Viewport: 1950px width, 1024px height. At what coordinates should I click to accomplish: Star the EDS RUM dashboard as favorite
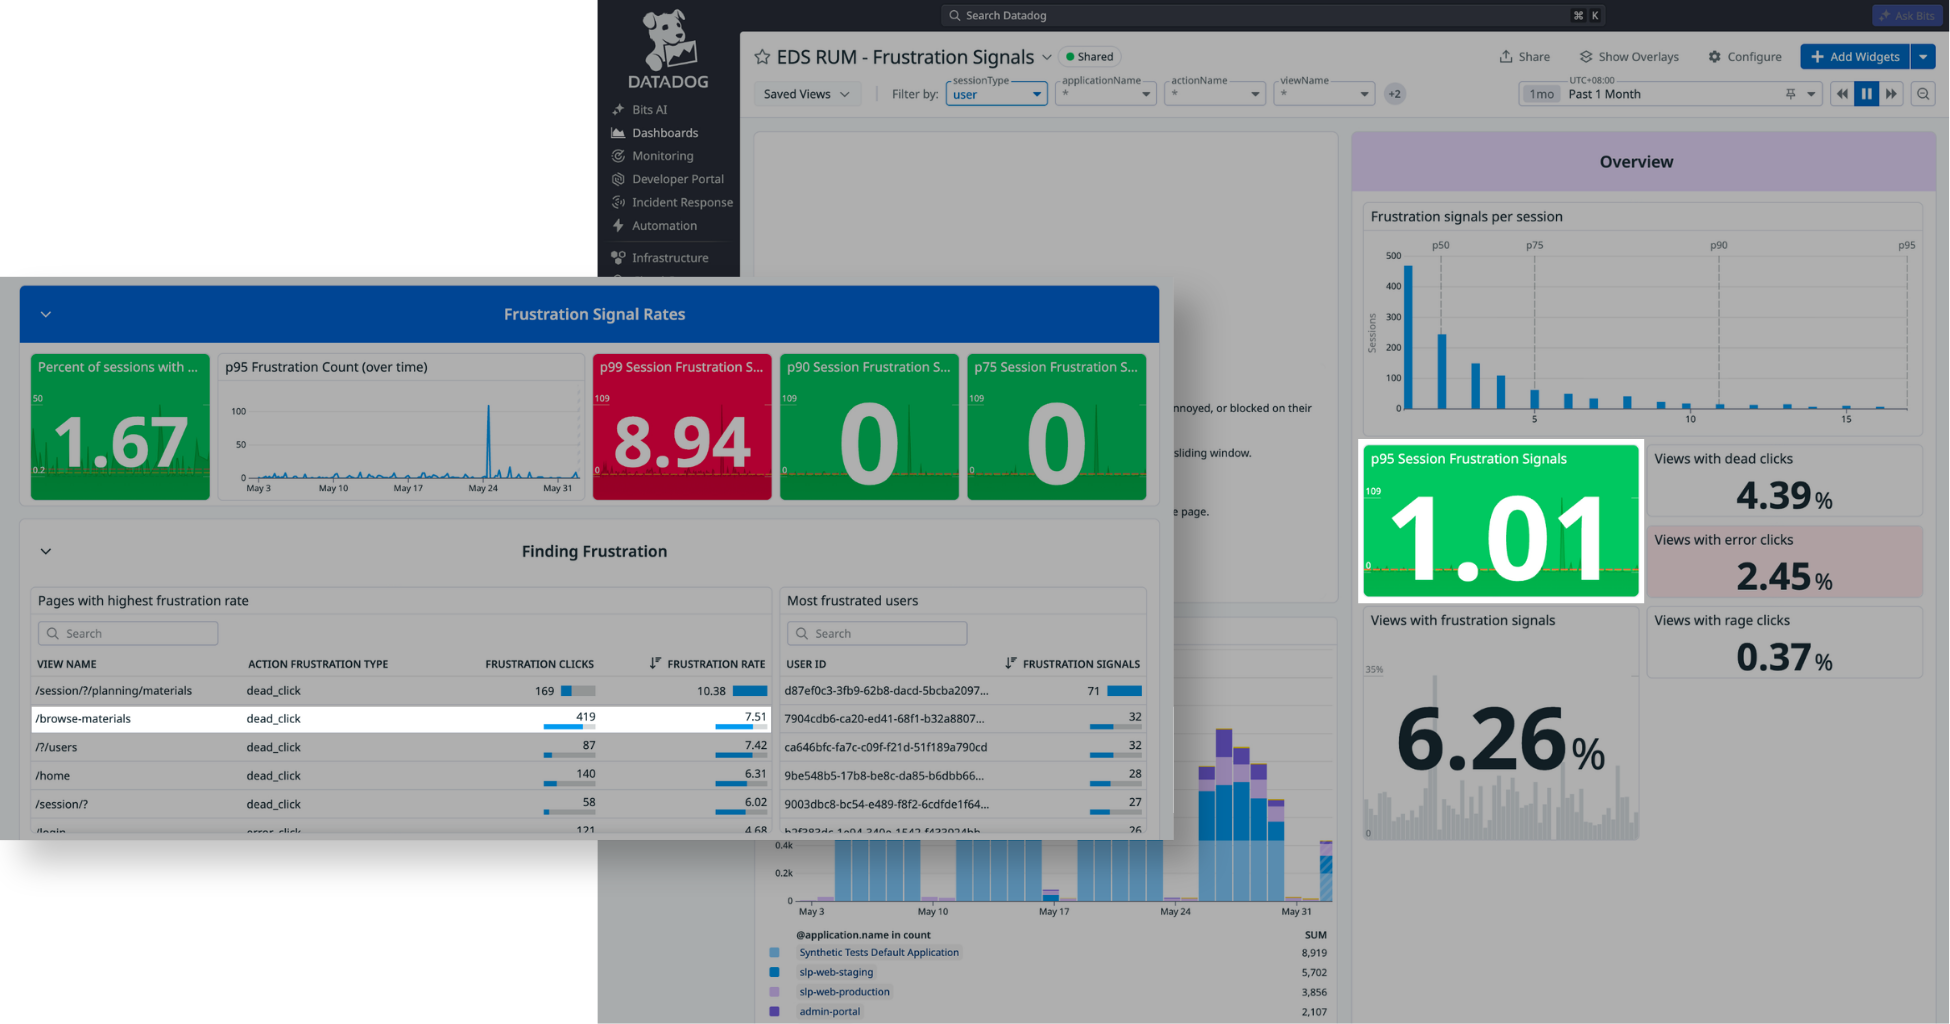point(762,57)
